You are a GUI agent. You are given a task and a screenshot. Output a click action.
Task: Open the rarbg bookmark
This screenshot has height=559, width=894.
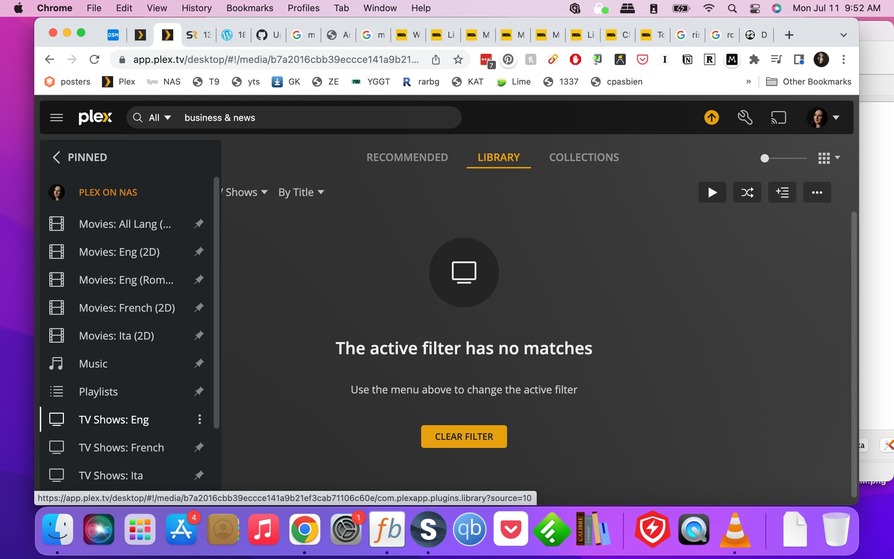(421, 82)
